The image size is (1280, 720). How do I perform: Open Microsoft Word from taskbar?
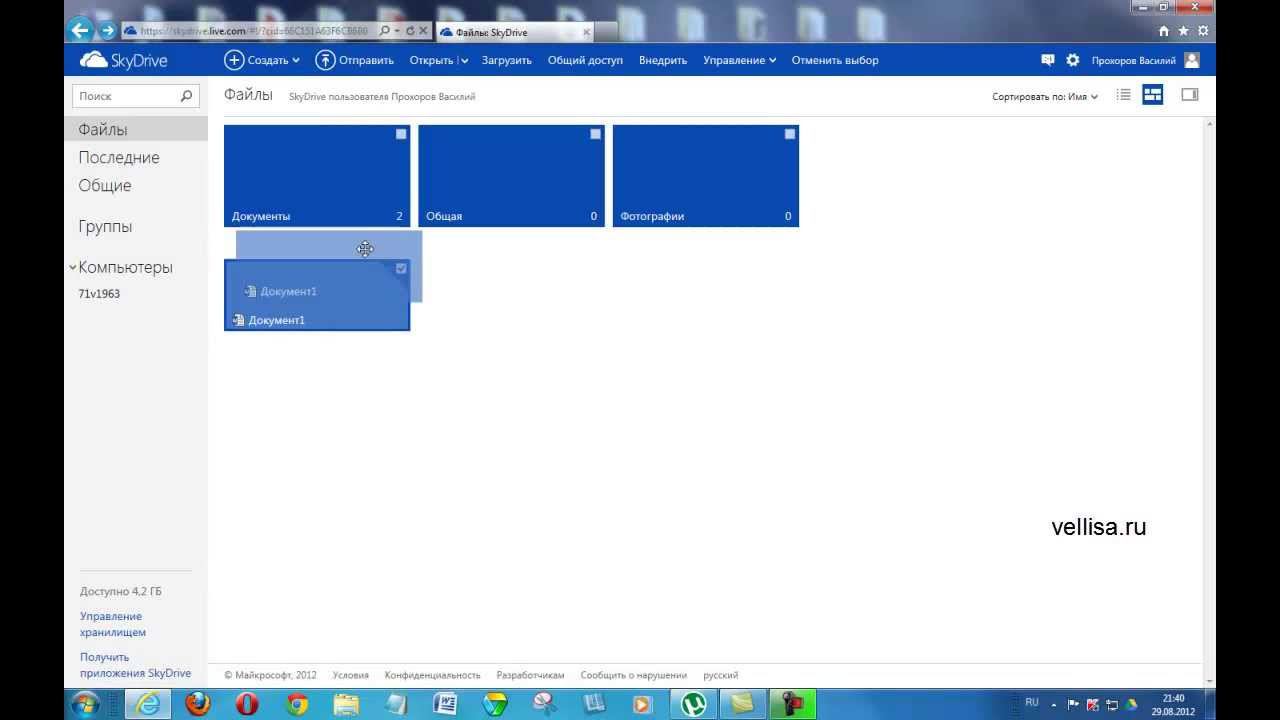coord(445,704)
